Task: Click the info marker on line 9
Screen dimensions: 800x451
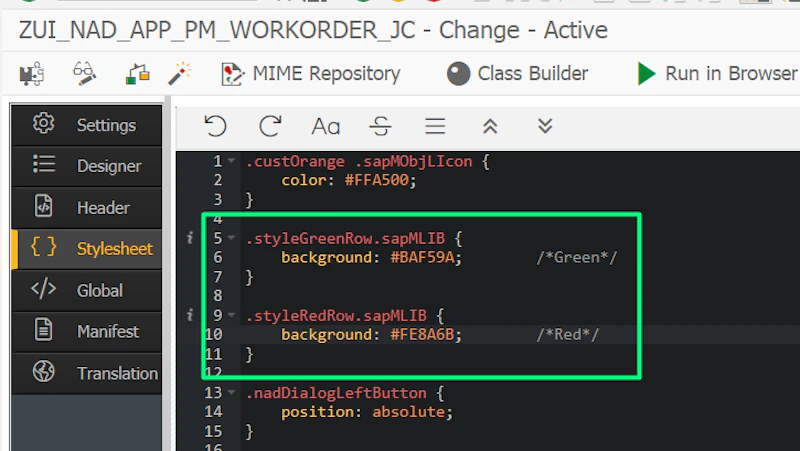Action: pos(190,315)
